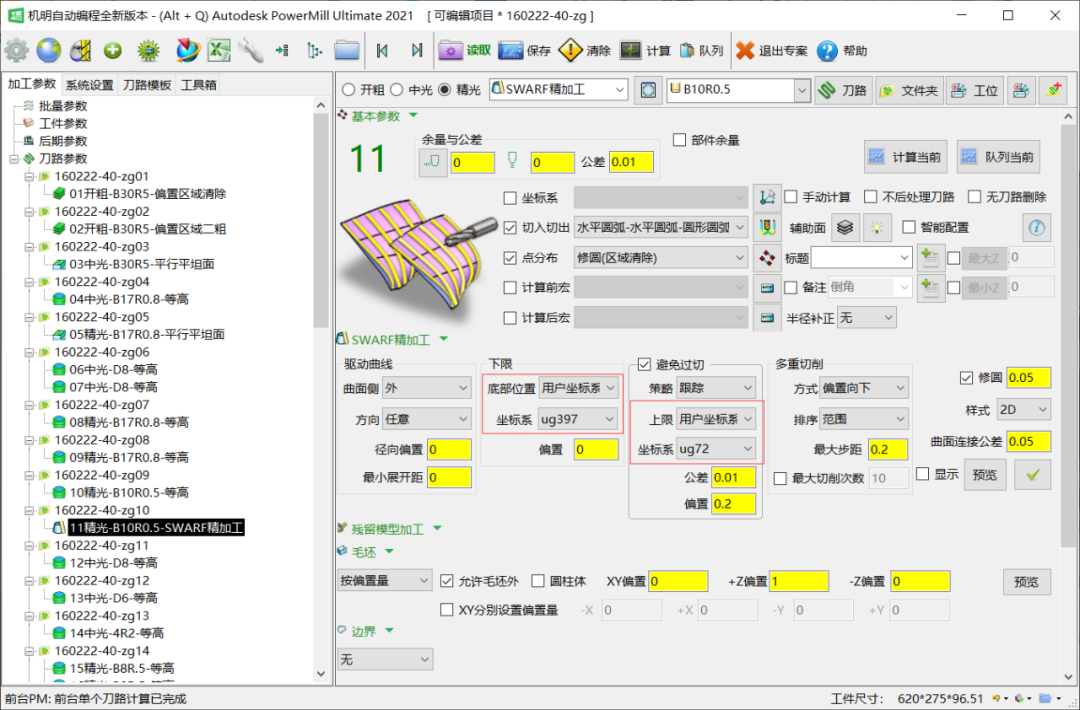Open the 工具箱 tab

[x=198, y=85]
